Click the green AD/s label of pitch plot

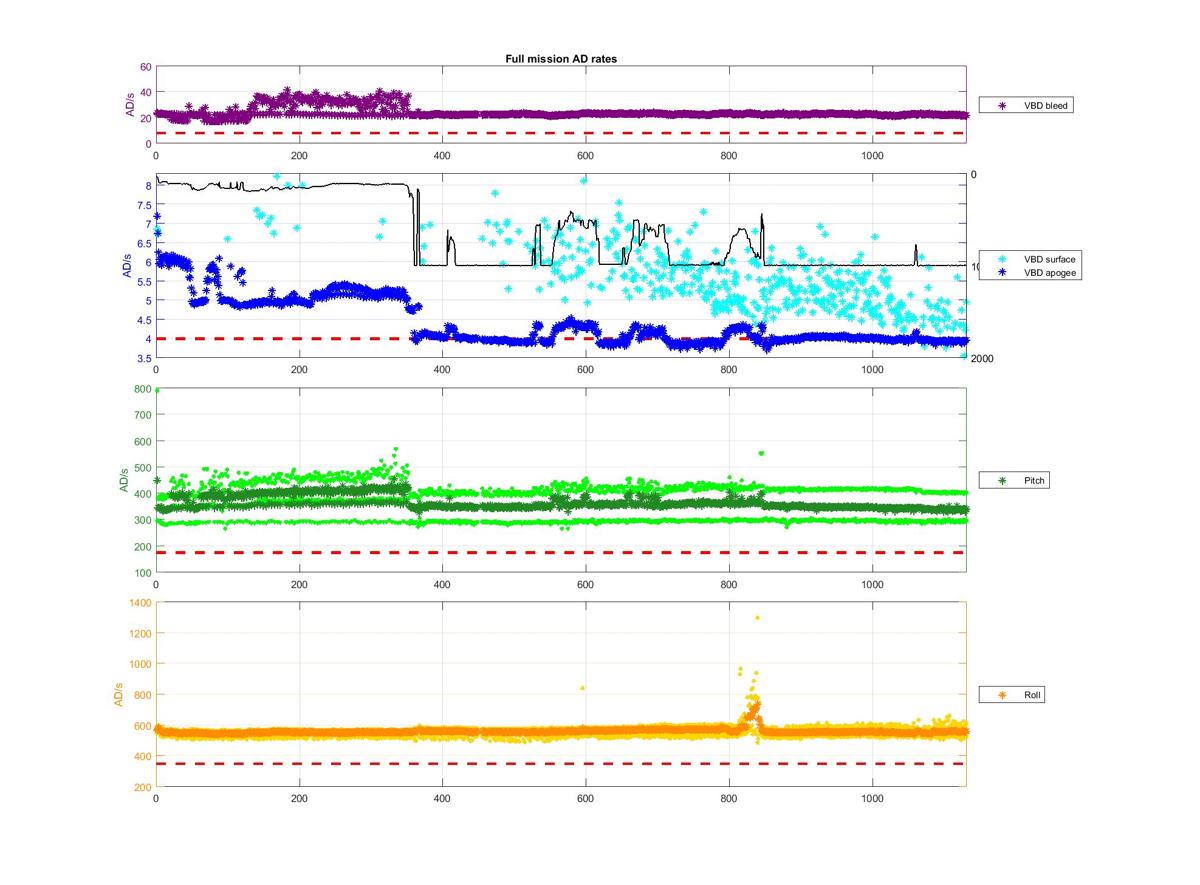click(x=126, y=481)
